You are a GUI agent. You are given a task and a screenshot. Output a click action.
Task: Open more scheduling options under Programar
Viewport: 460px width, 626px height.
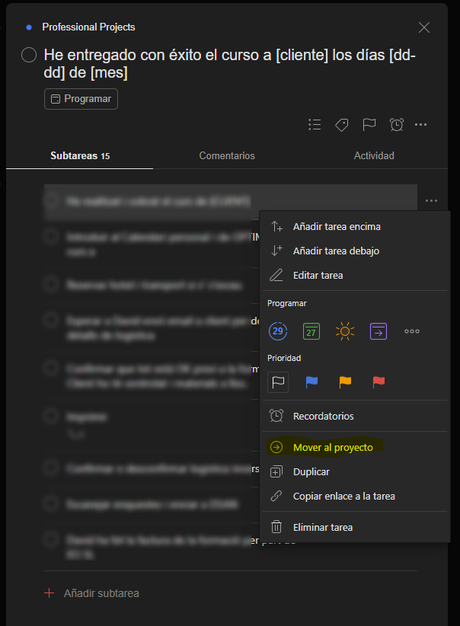[412, 331]
